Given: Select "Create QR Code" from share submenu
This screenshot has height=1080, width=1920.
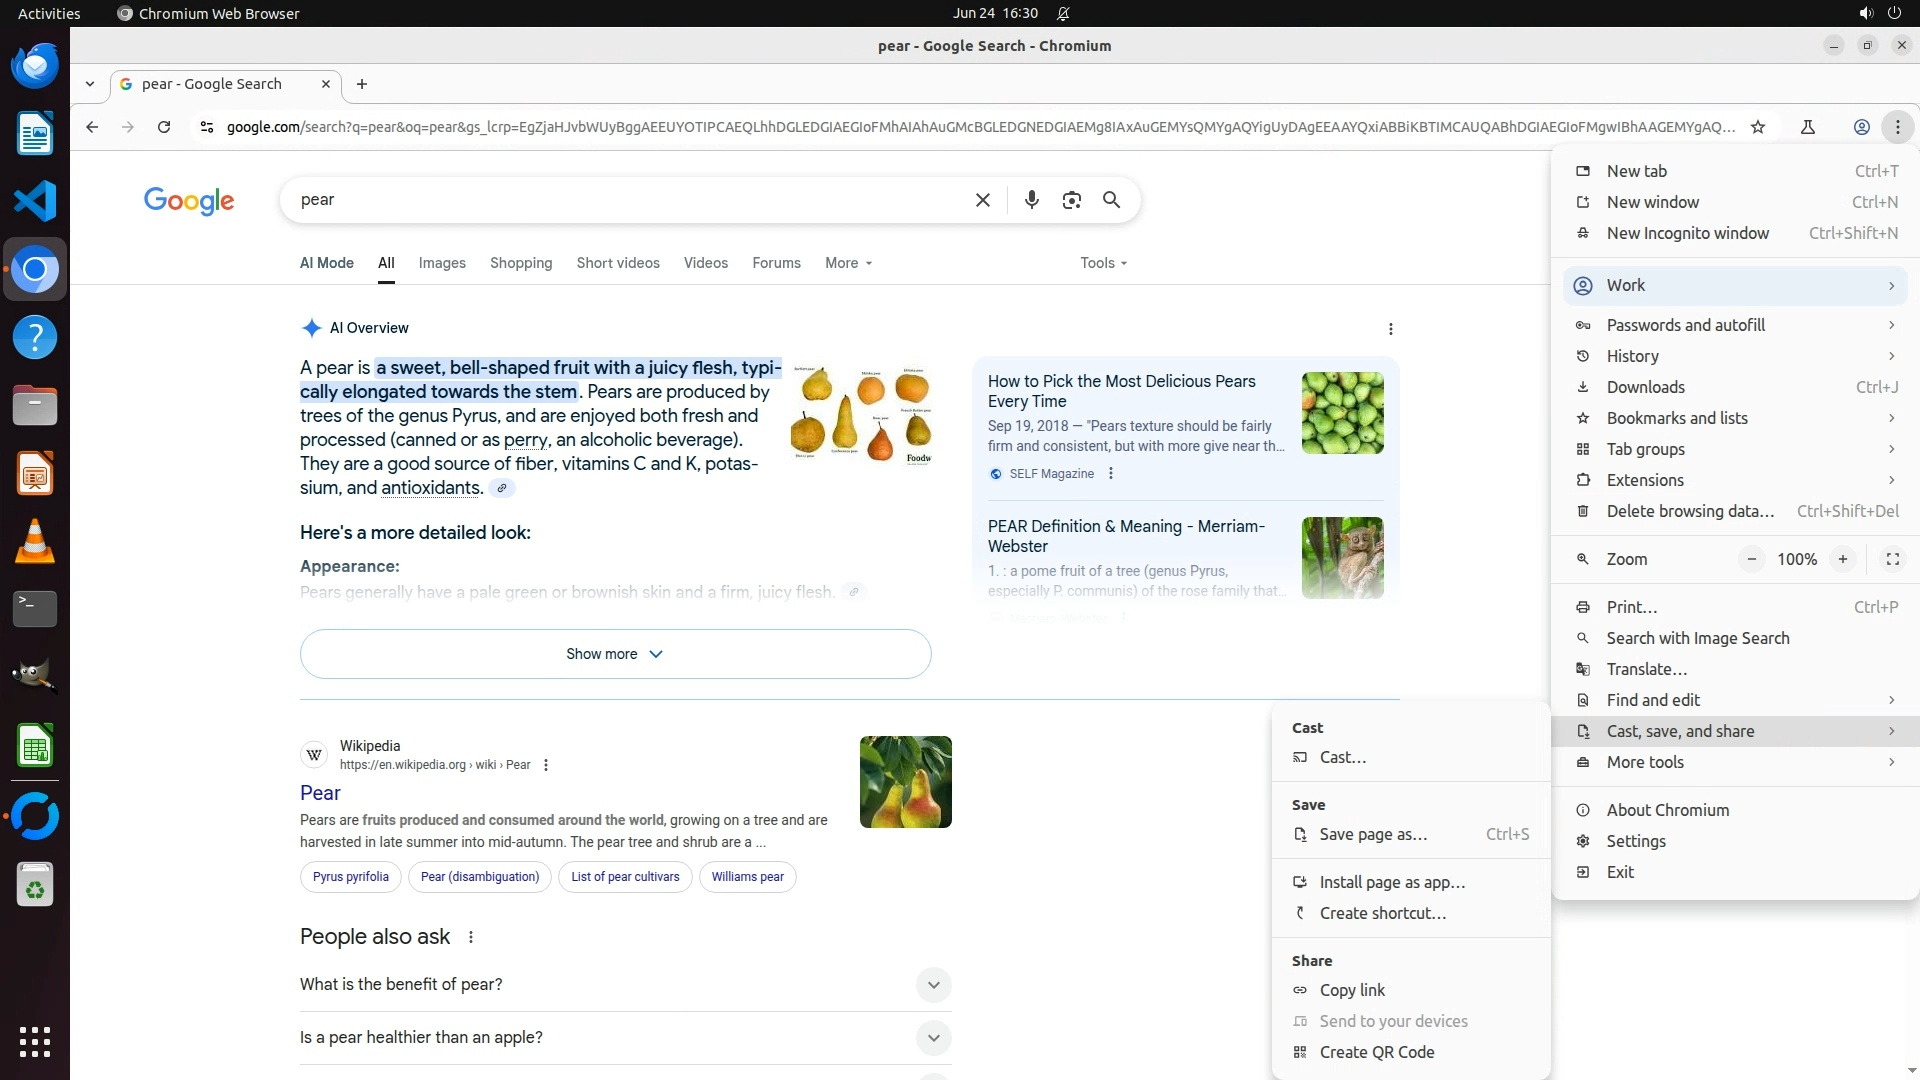Looking at the screenshot, I should [1376, 1052].
